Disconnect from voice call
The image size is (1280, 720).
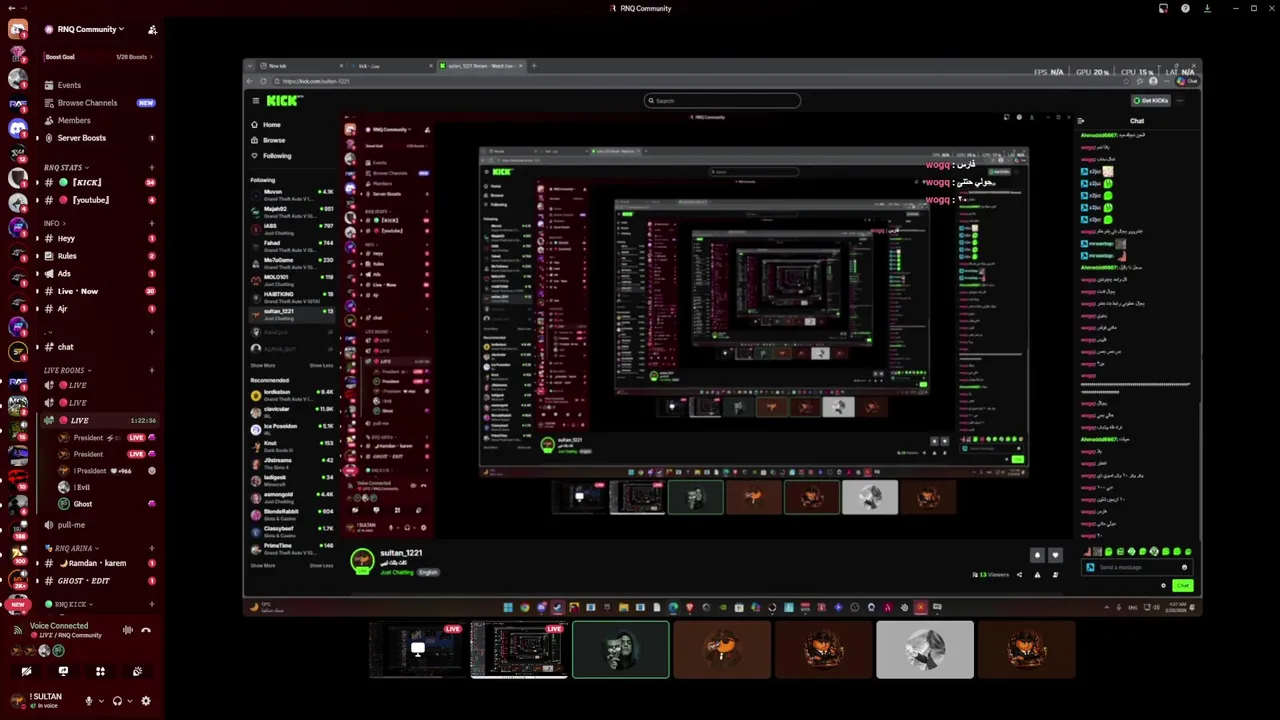coord(146,630)
